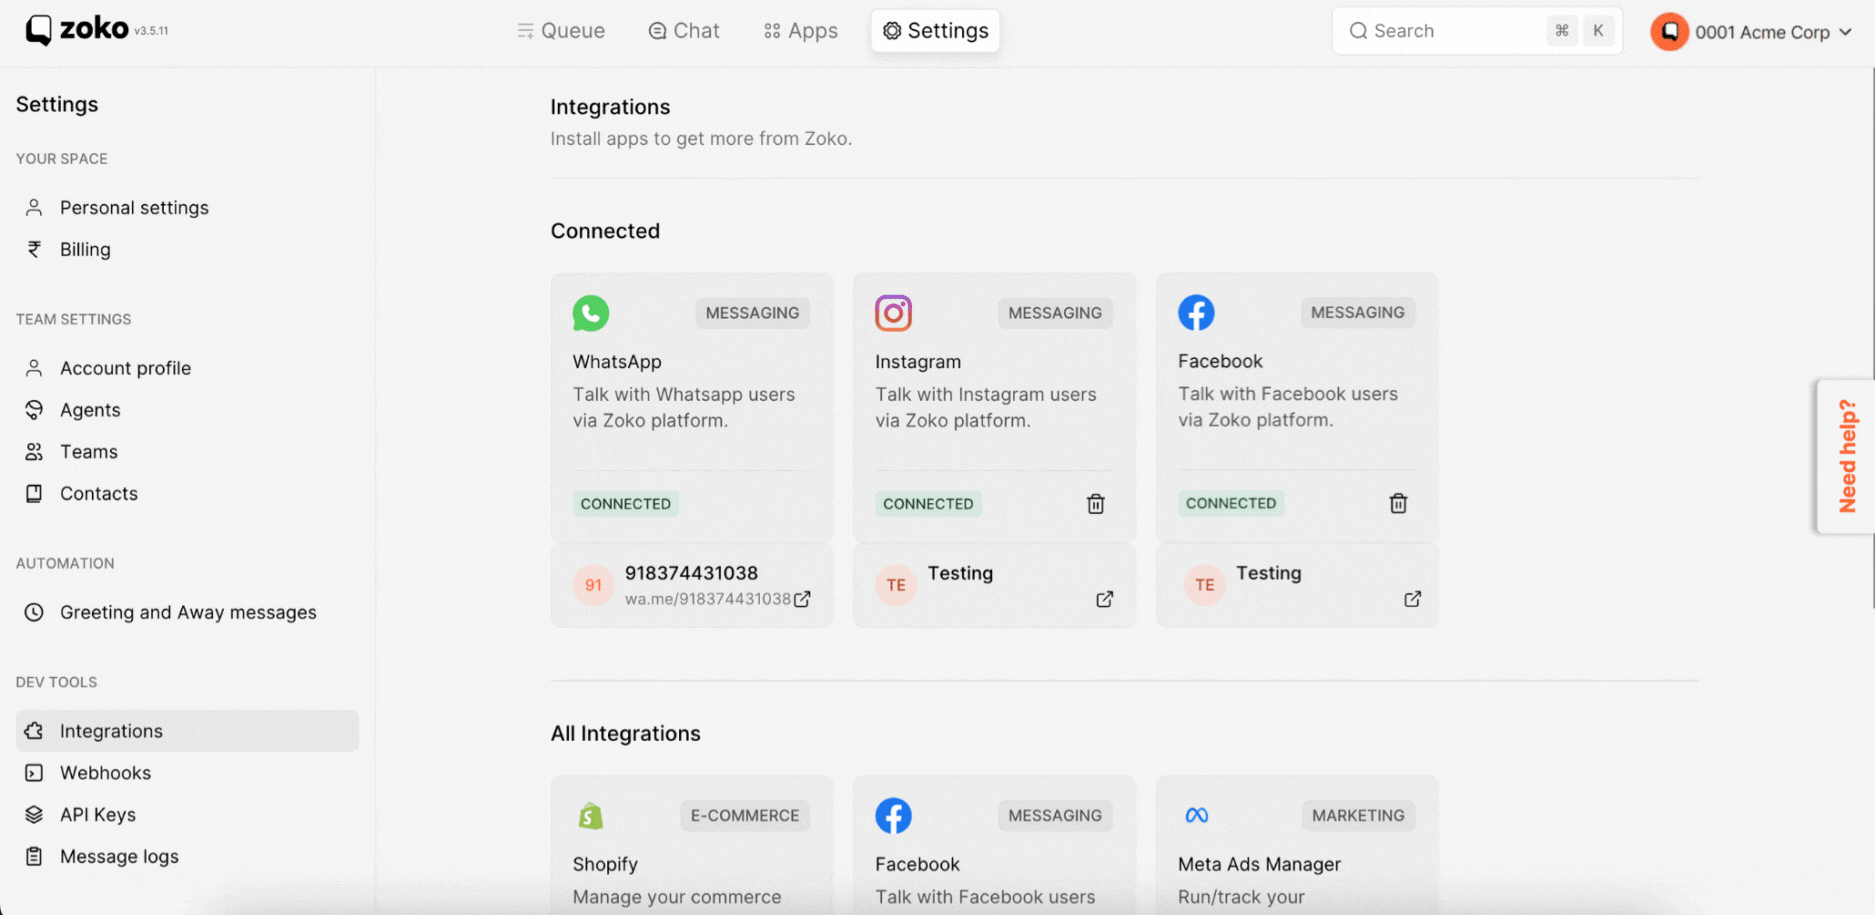Open the Shopify integration card title
Image resolution: width=1875 pixels, height=915 pixels.
[605, 864]
